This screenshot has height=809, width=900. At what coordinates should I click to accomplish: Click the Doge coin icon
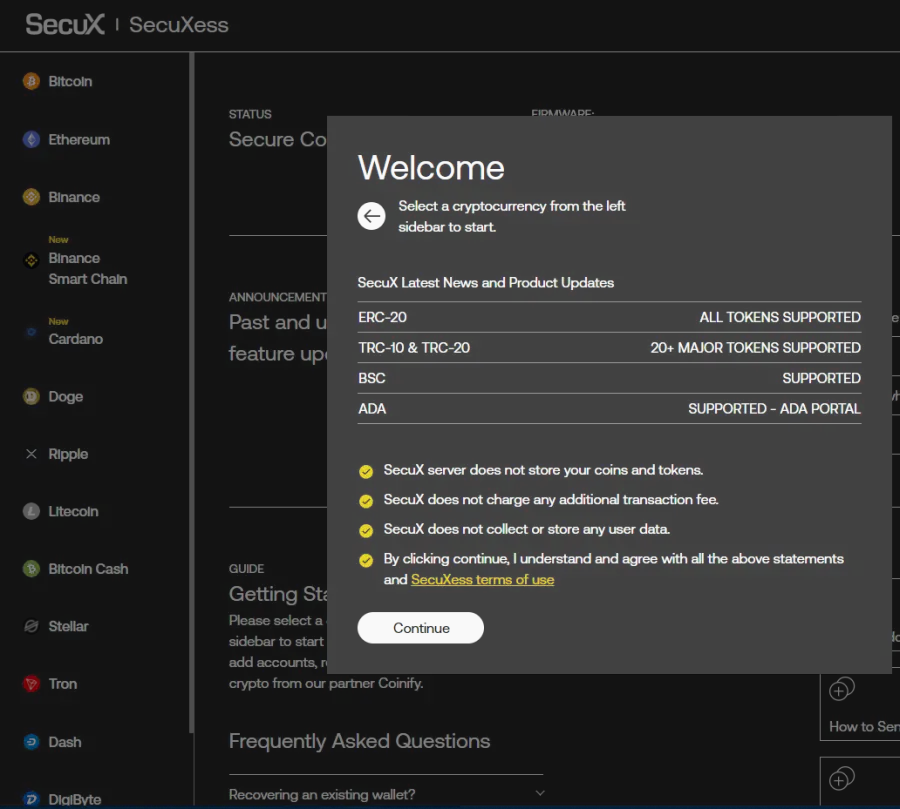(x=31, y=397)
